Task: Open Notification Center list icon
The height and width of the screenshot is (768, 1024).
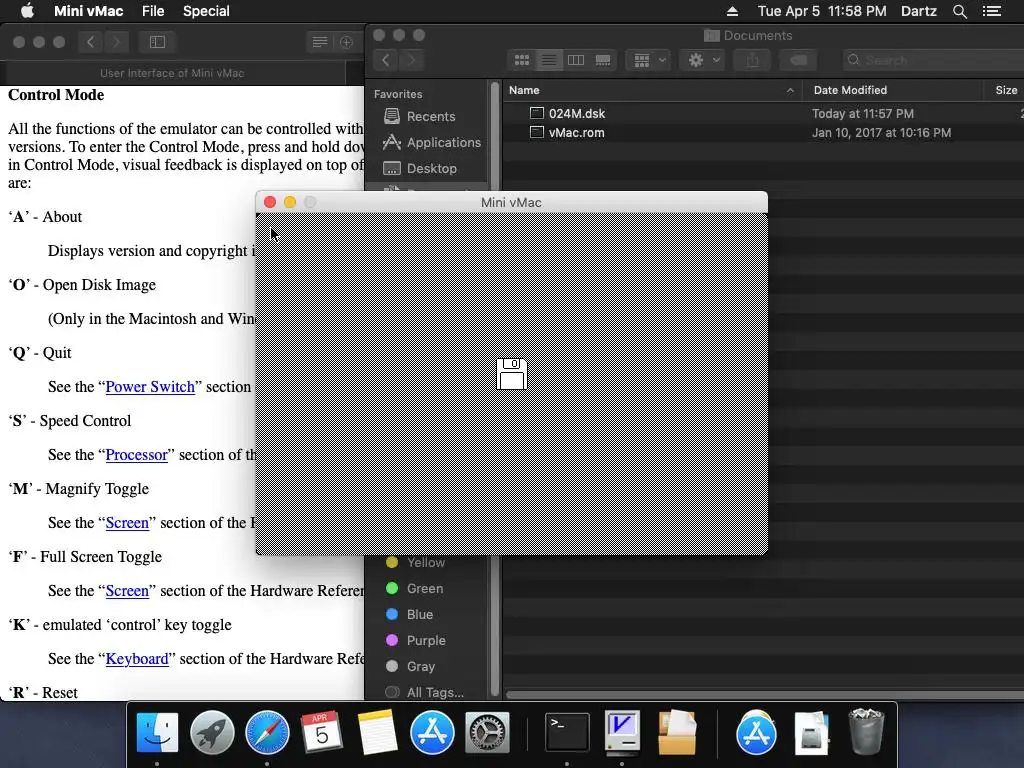Action: (991, 11)
